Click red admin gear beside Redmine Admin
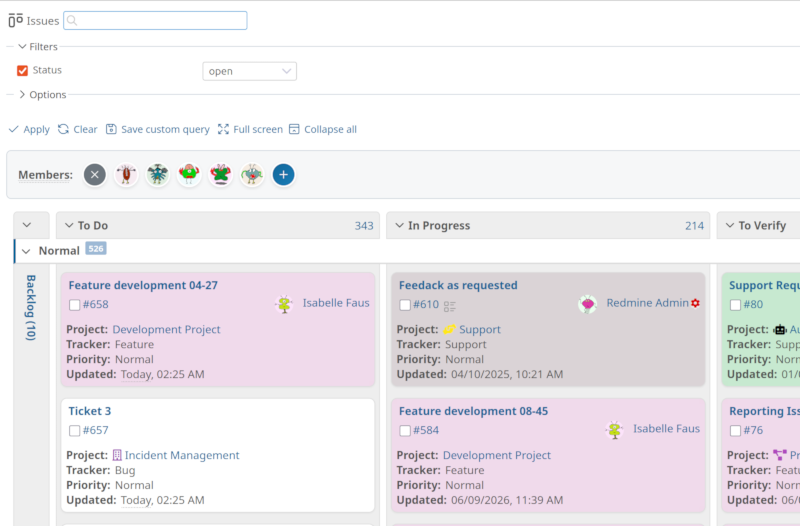Image resolution: width=800 pixels, height=526 pixels. pyautogui.click(x=695, y=303)
